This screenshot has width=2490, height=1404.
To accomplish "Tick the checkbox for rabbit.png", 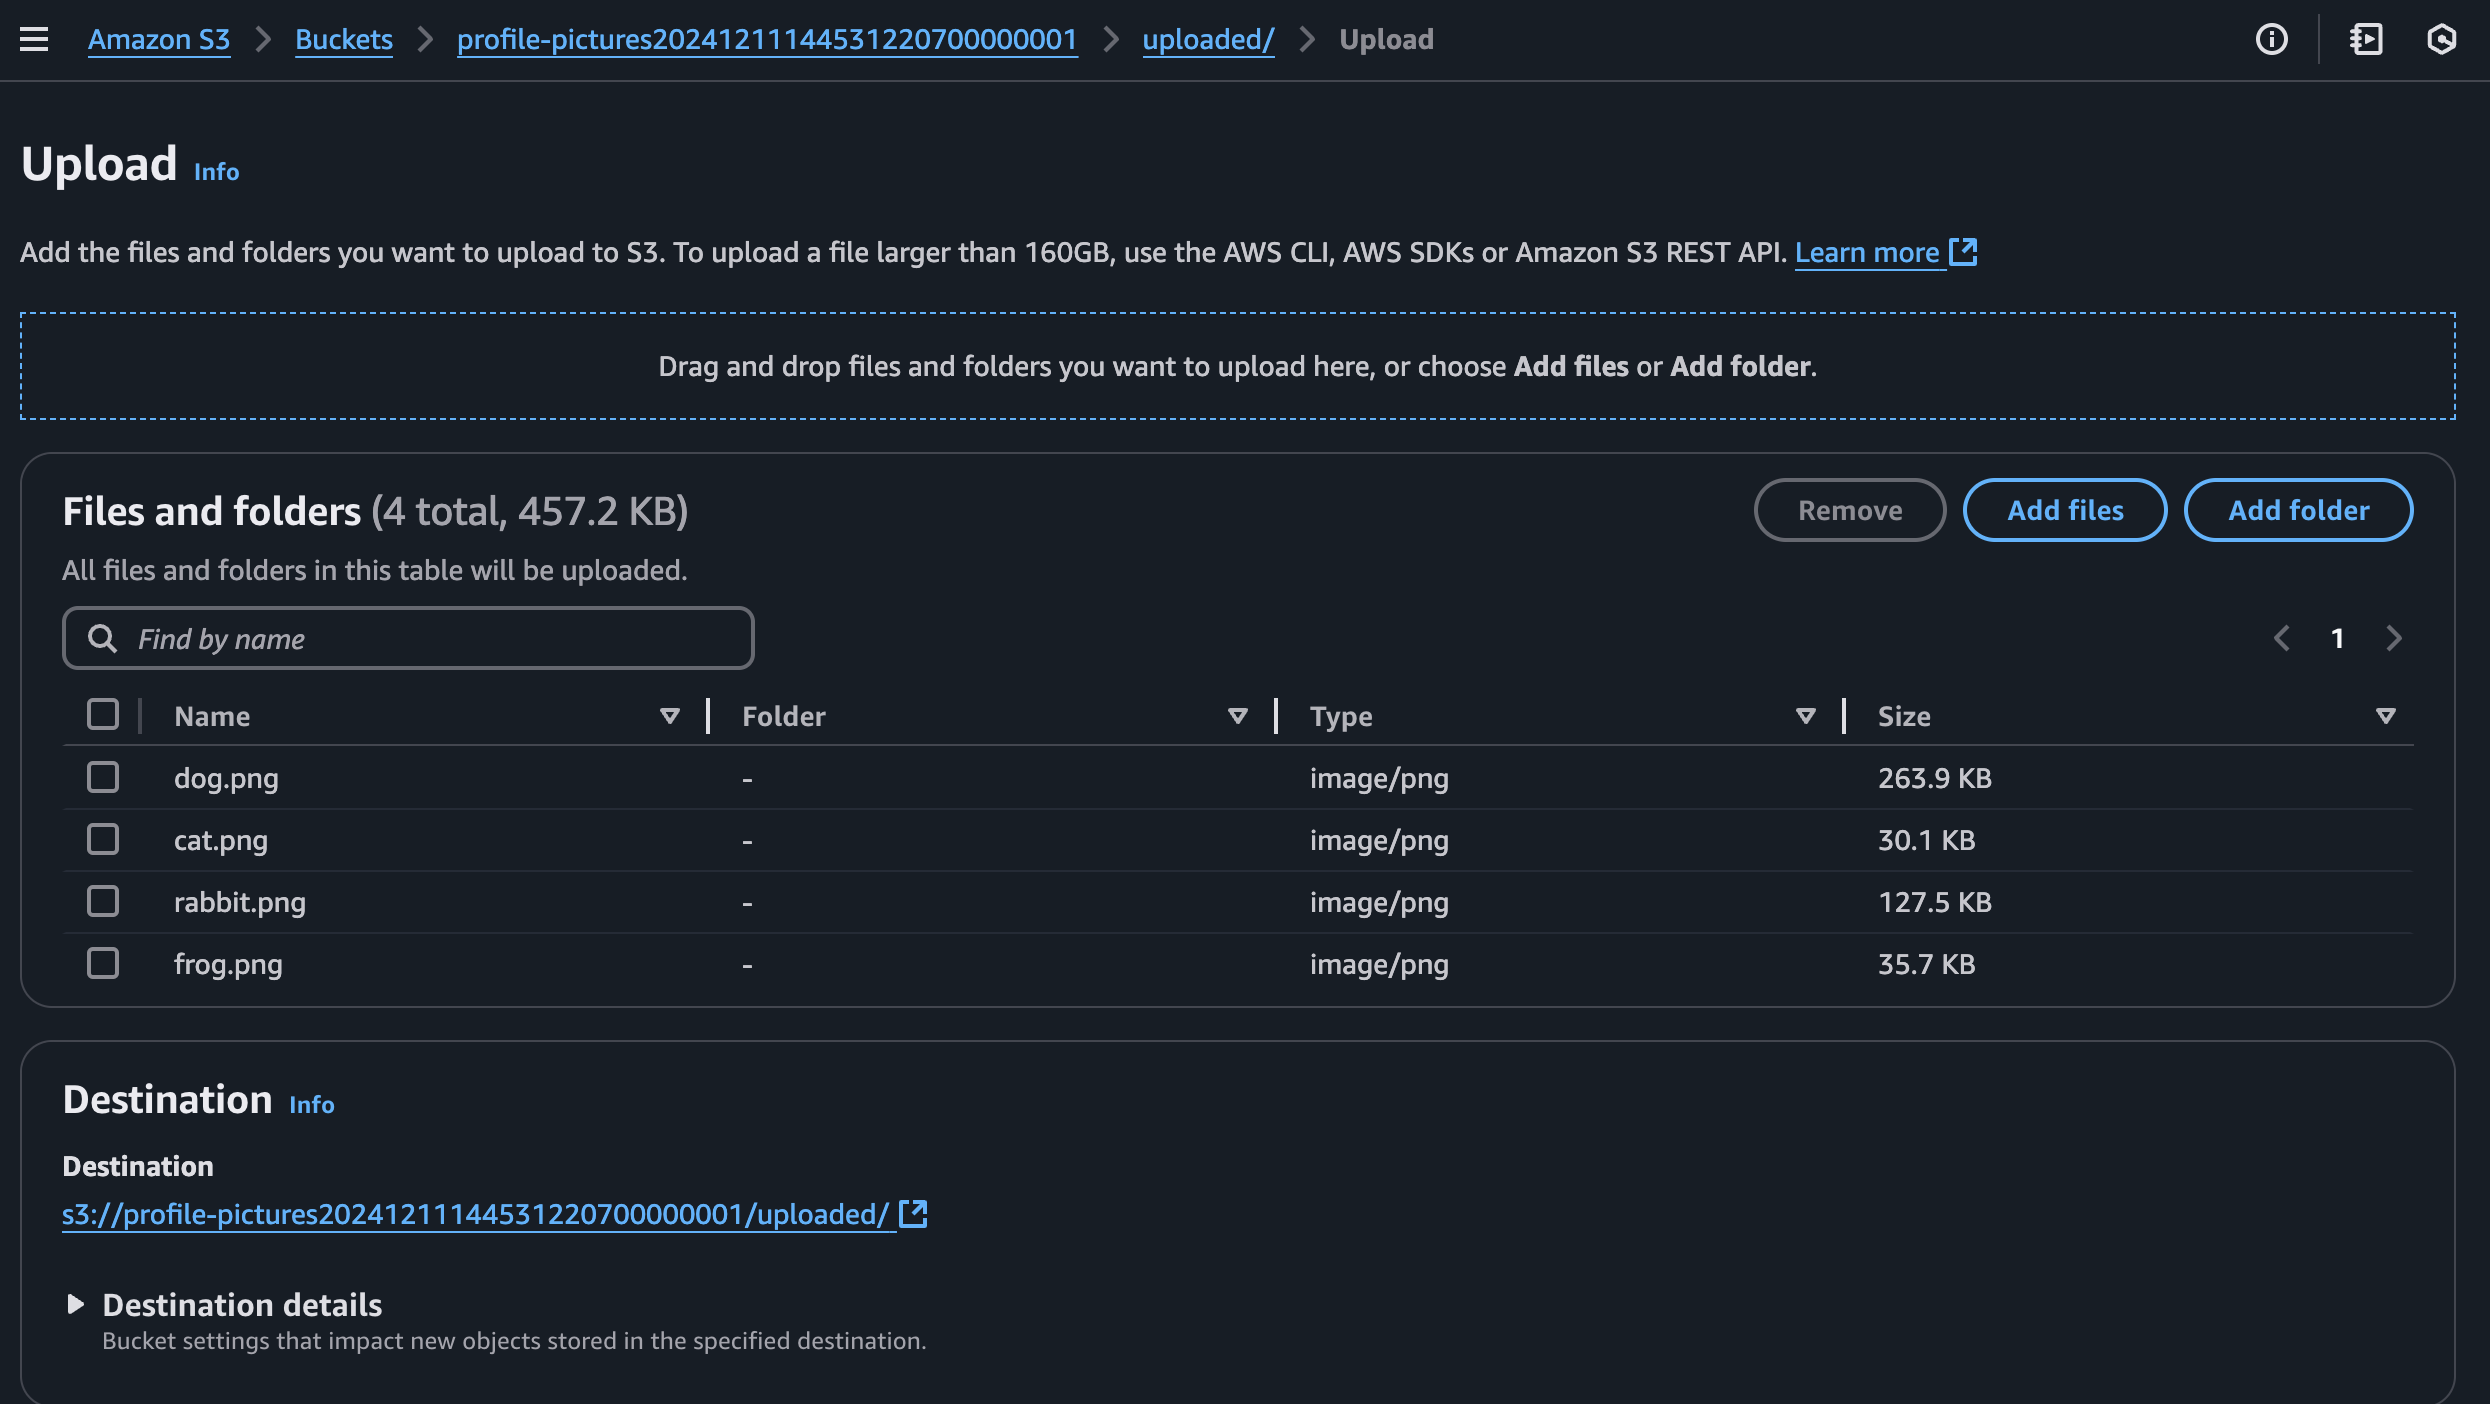I will 103,901.
